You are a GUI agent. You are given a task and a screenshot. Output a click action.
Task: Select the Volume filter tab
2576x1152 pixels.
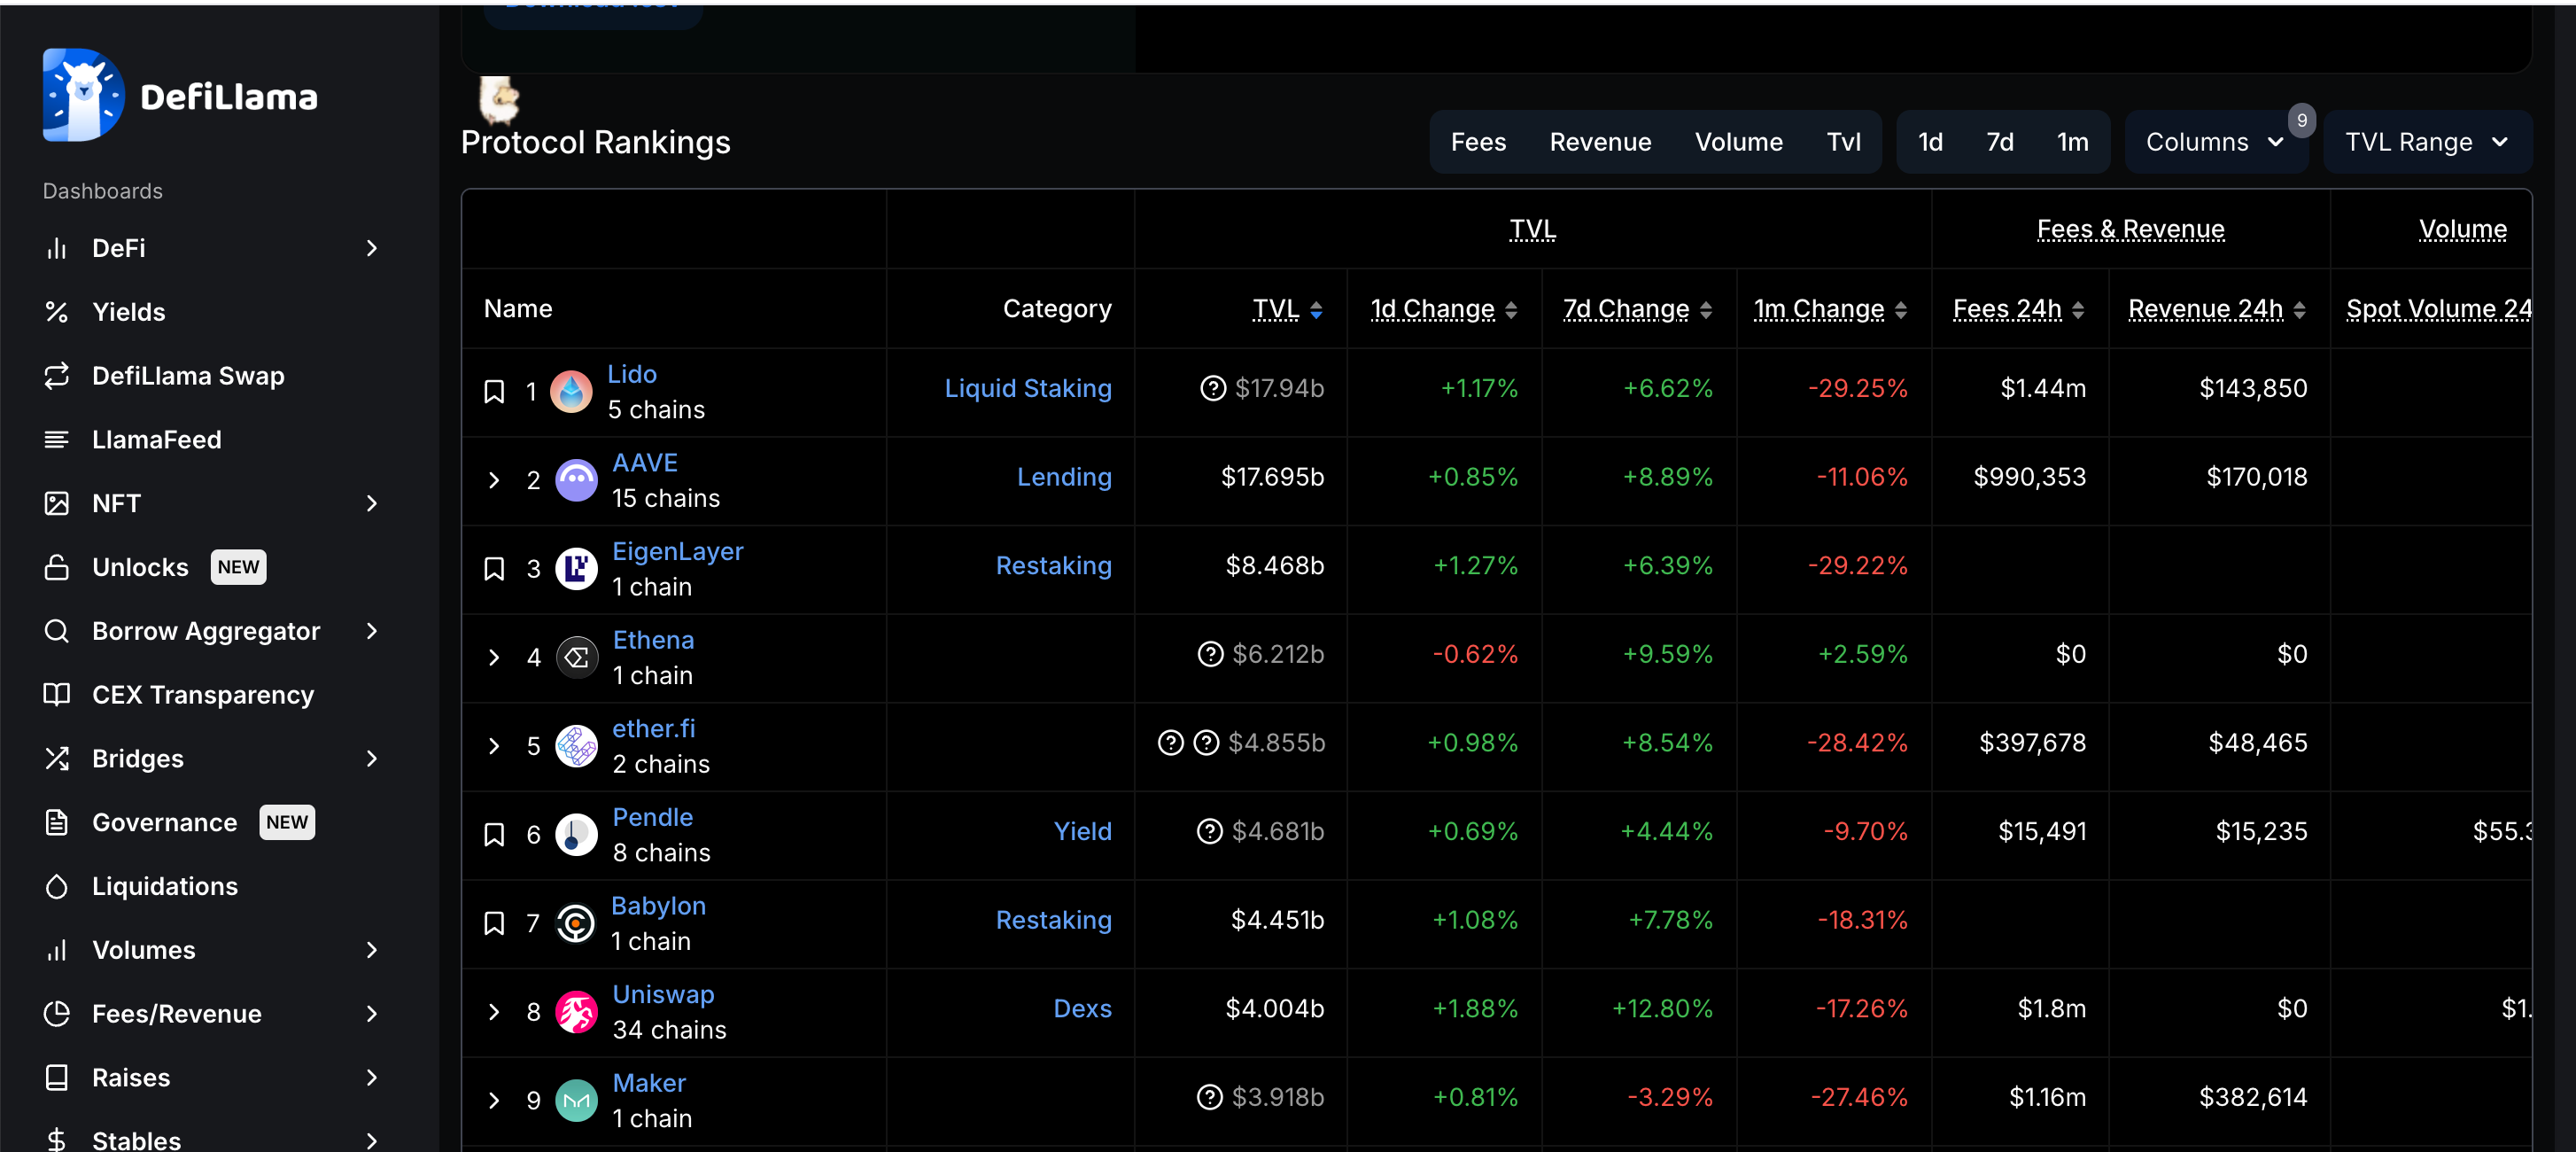click(x=1738, y=142)
